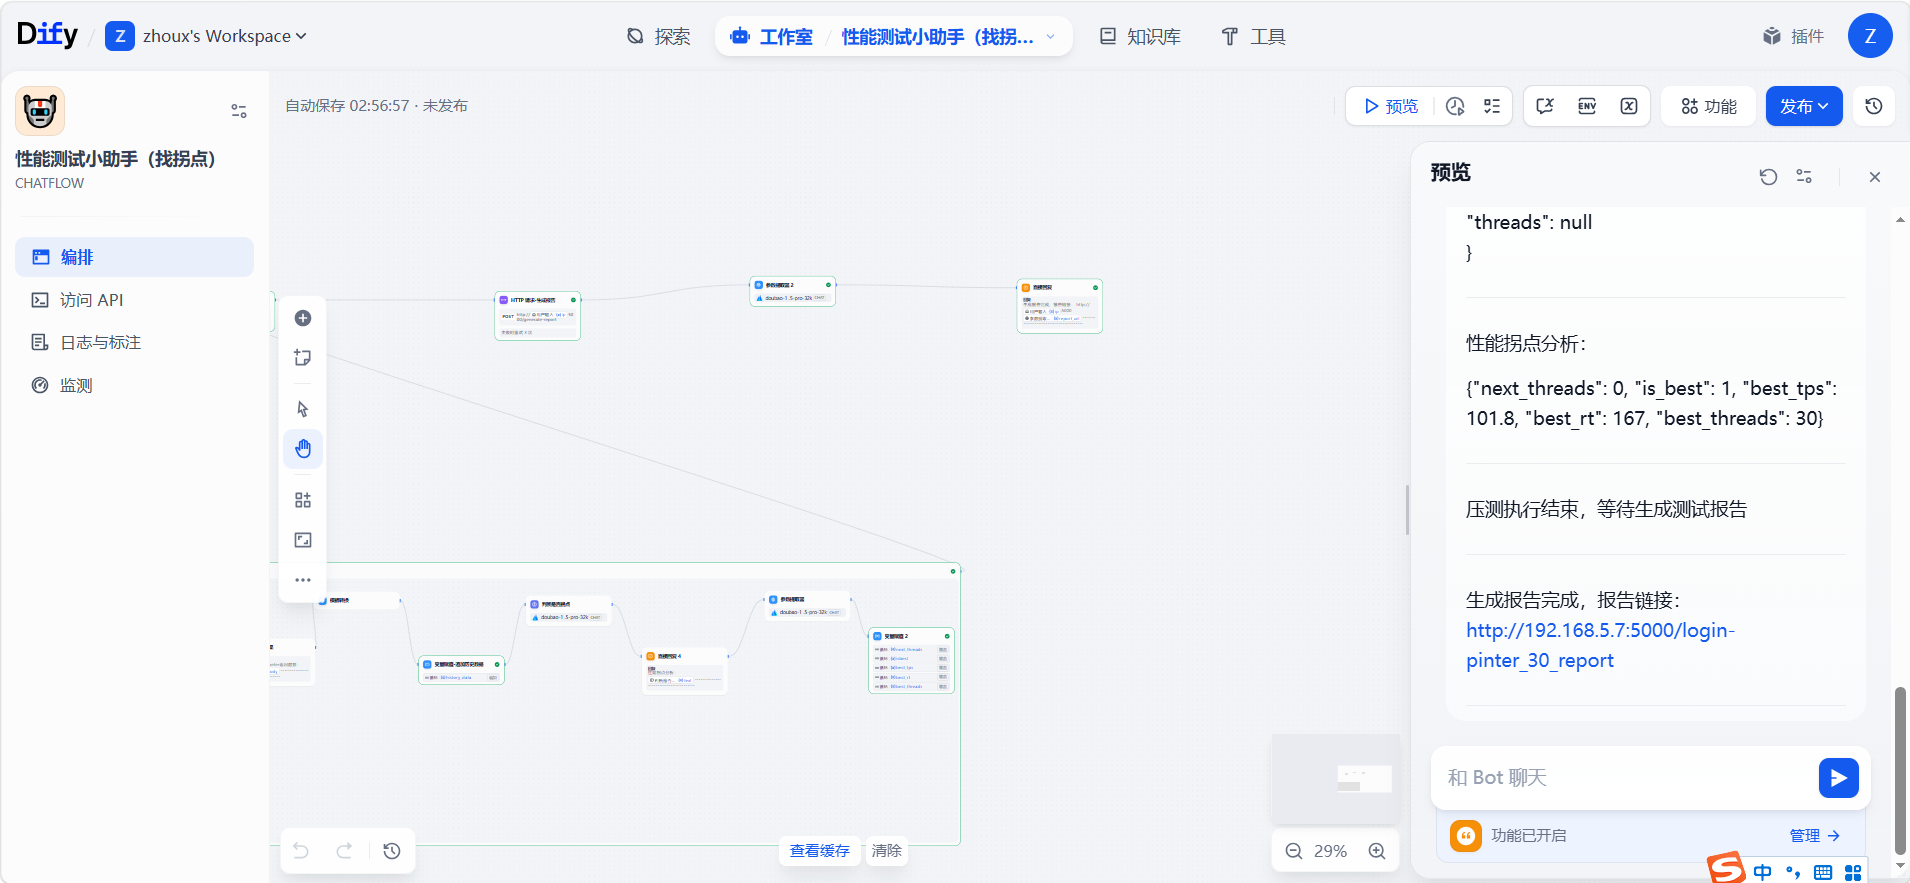Click the add node plus icon

coord(303,318)
